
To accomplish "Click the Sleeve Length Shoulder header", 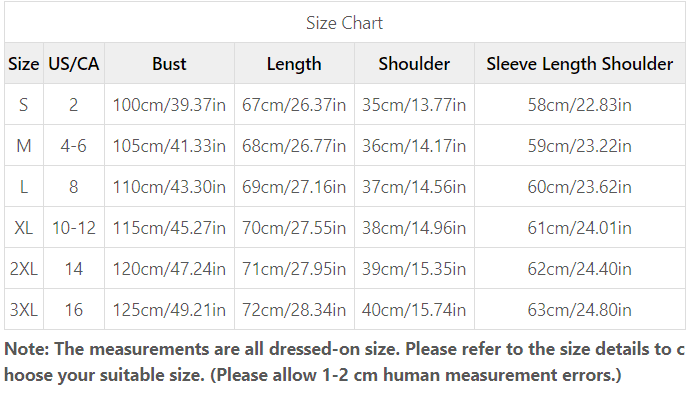I will [x=580, y=64].
